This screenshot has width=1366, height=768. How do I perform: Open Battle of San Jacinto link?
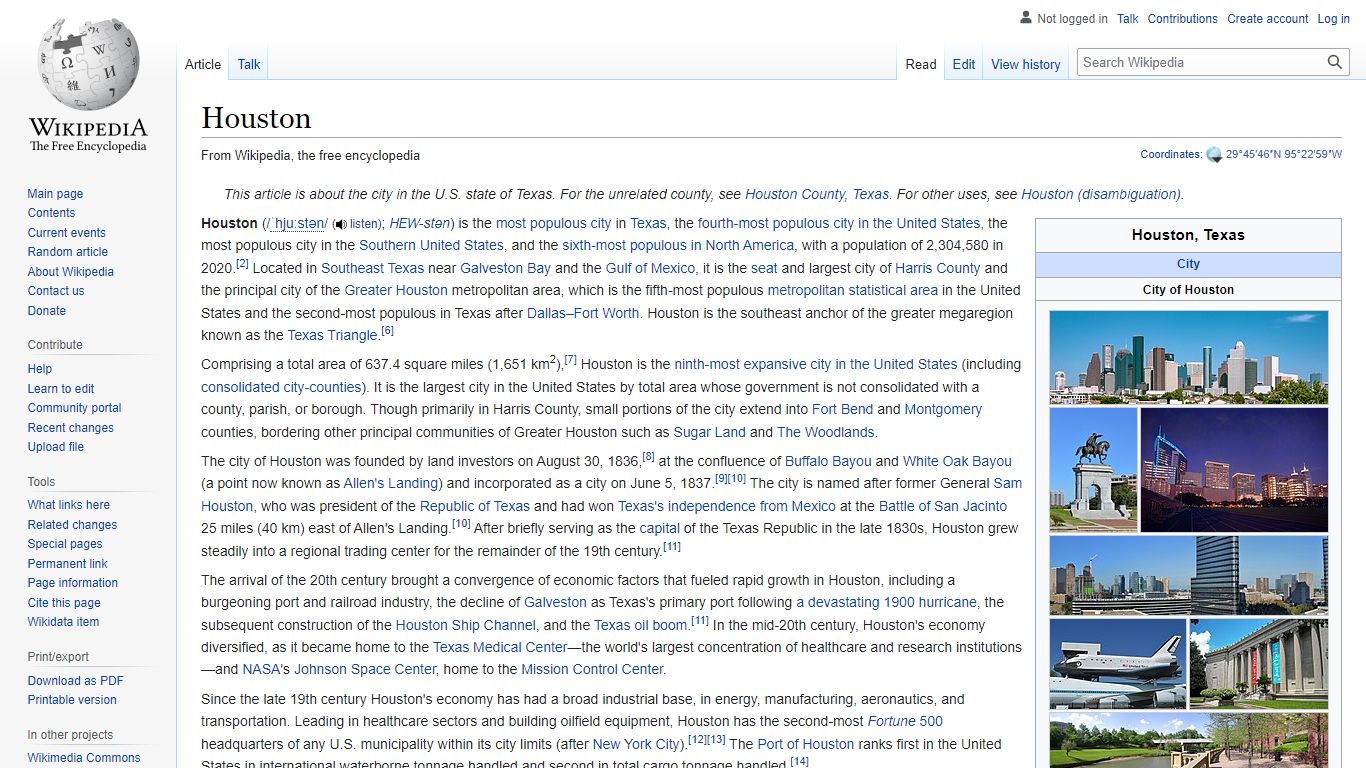point(943,506)
